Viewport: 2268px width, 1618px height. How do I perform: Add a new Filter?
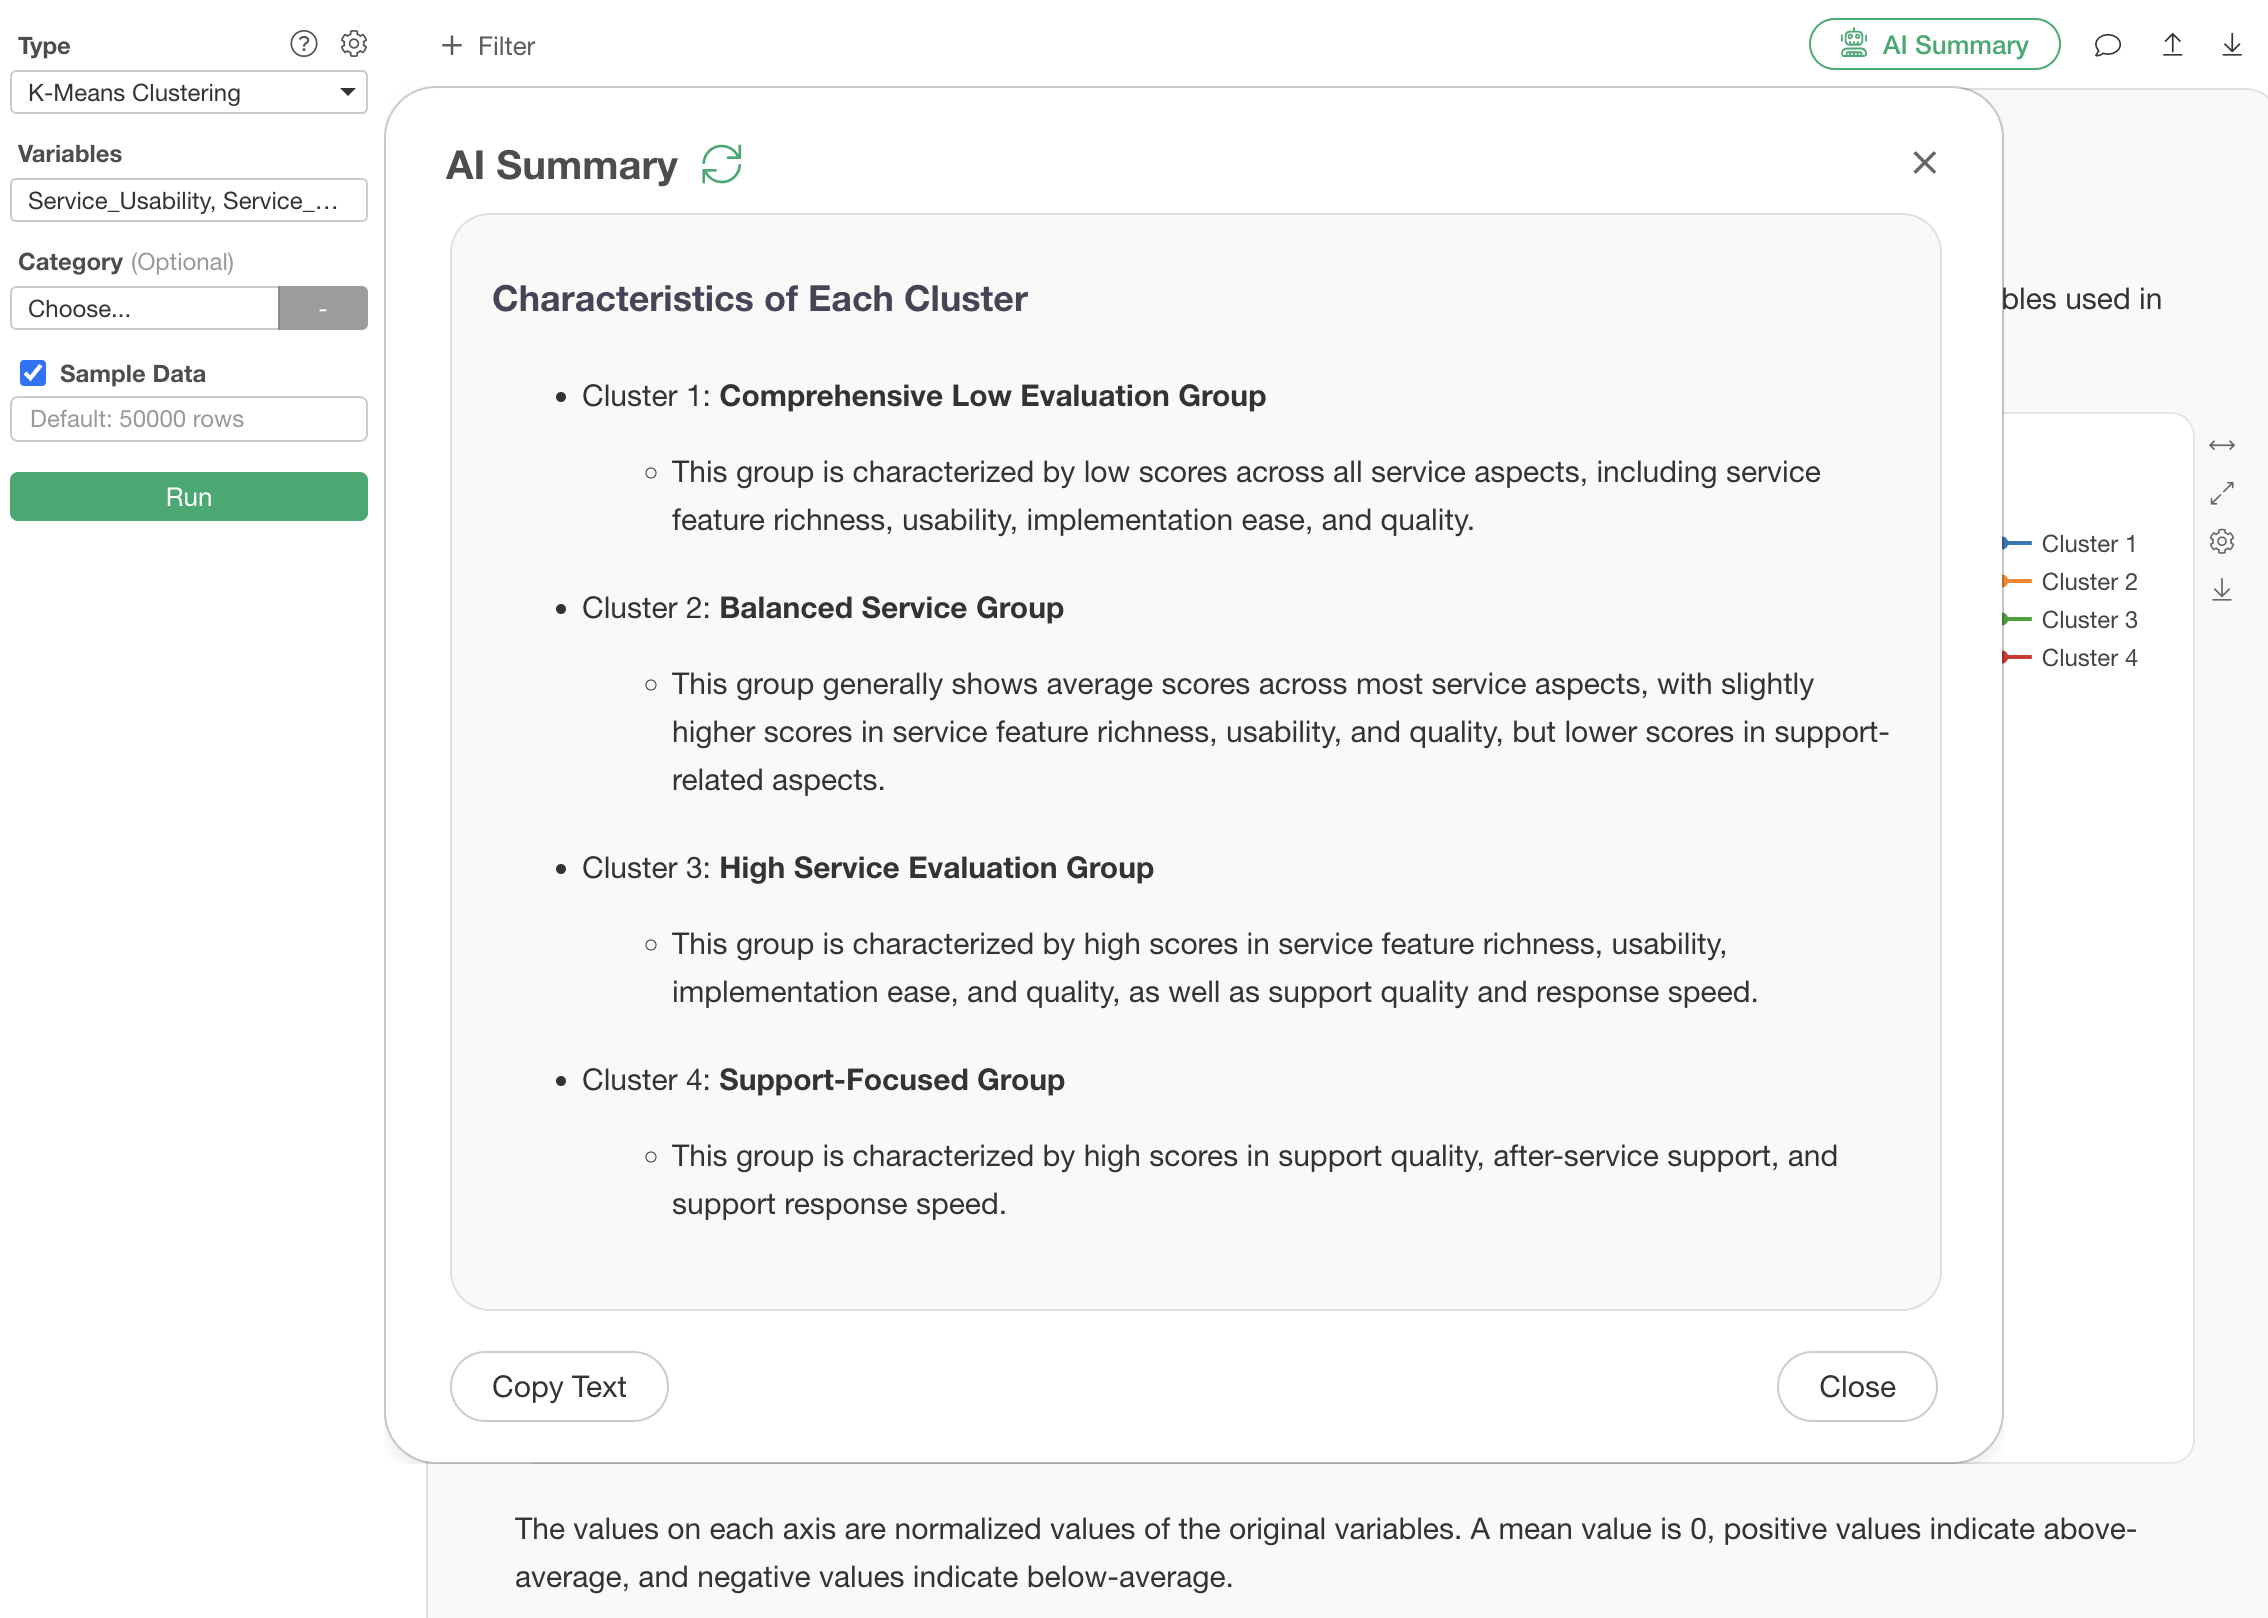pos(488,46)
